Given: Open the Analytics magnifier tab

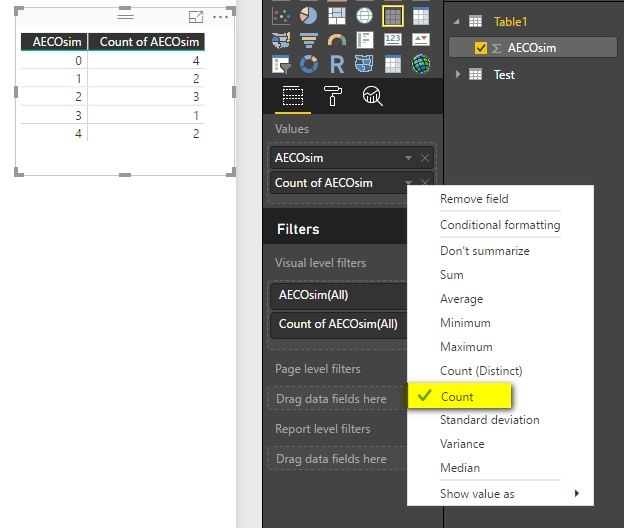Looking at the screenshot, I should coord(372,96).
